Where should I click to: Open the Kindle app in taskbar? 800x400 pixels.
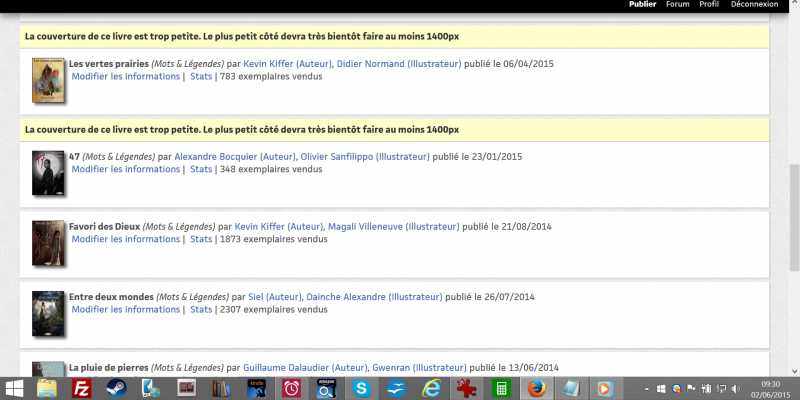point(257,388)
